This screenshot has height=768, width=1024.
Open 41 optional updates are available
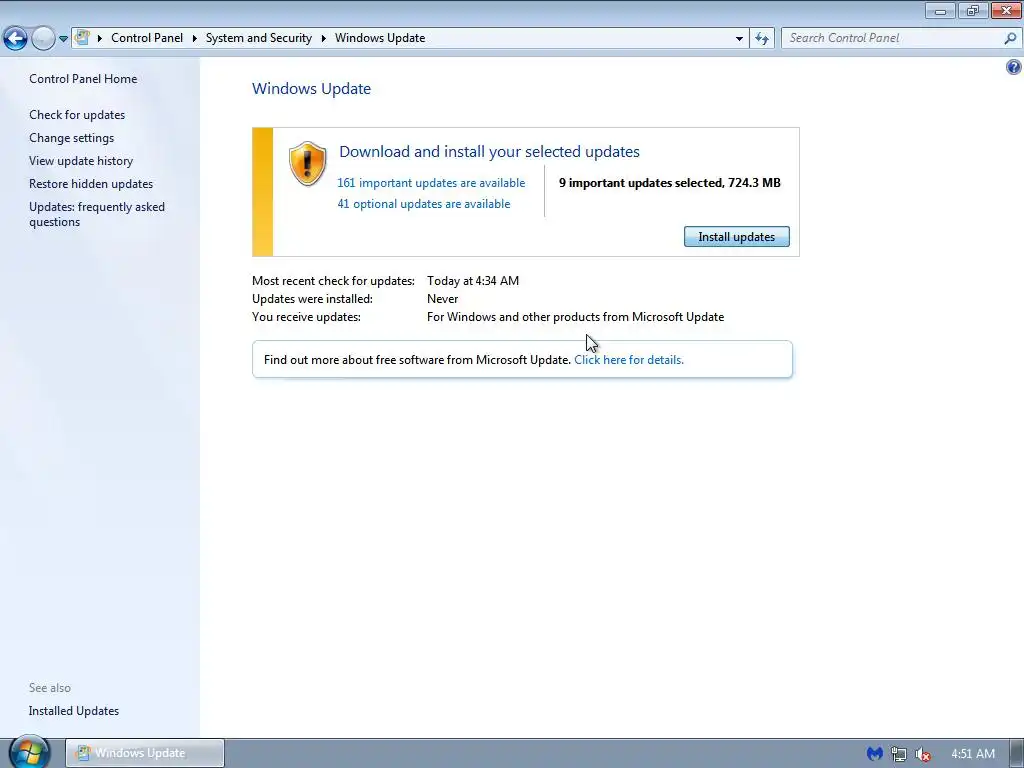click(x=424, y=204)
